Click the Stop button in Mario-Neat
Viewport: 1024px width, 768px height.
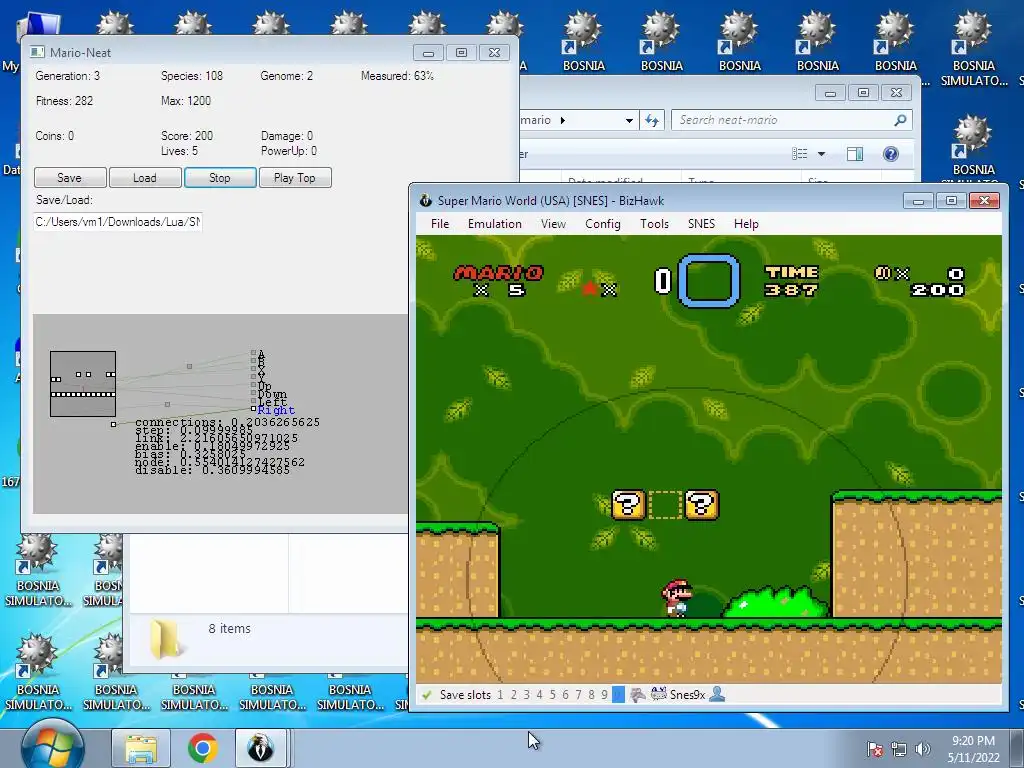click(x=220, y=178)
